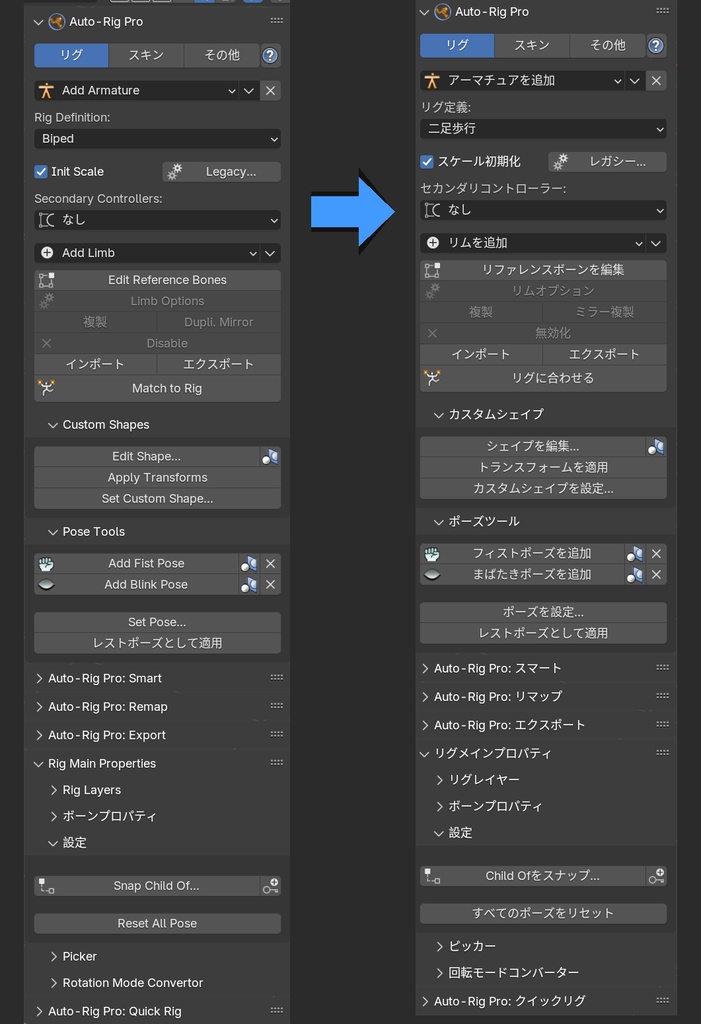Open the Add Armature dropdown
This screenshot has width=701, height=1024.
tap(136, 90)
